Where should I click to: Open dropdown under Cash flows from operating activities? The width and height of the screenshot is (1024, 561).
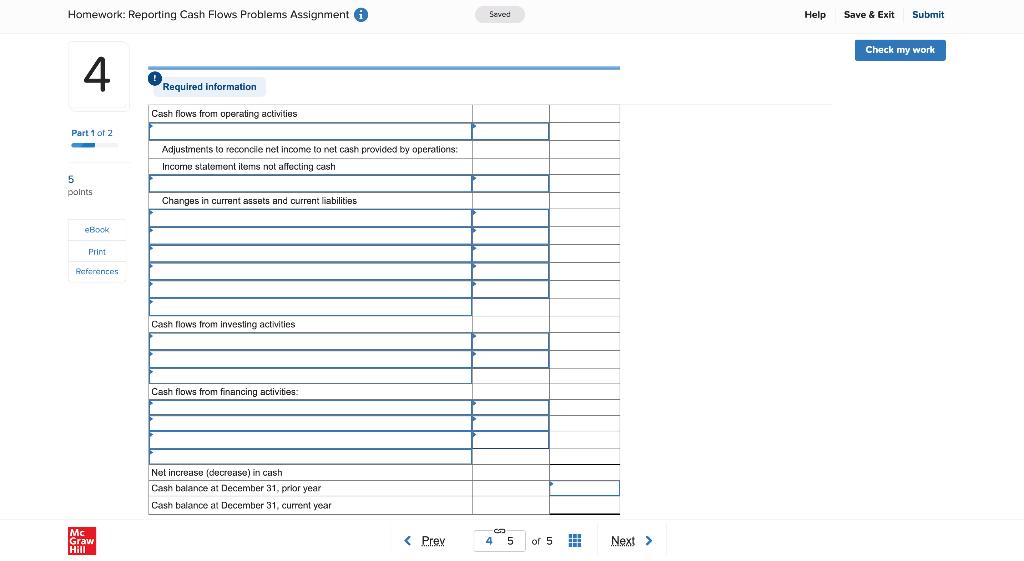click(310, 131)
